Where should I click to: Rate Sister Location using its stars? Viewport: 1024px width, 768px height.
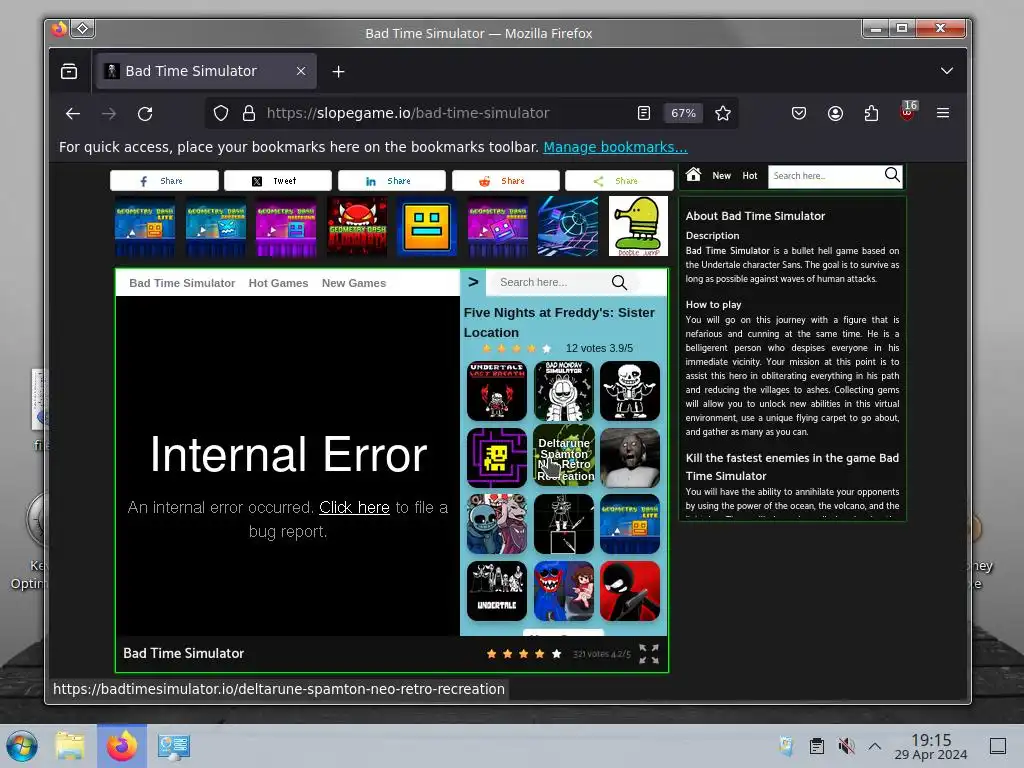517,349
